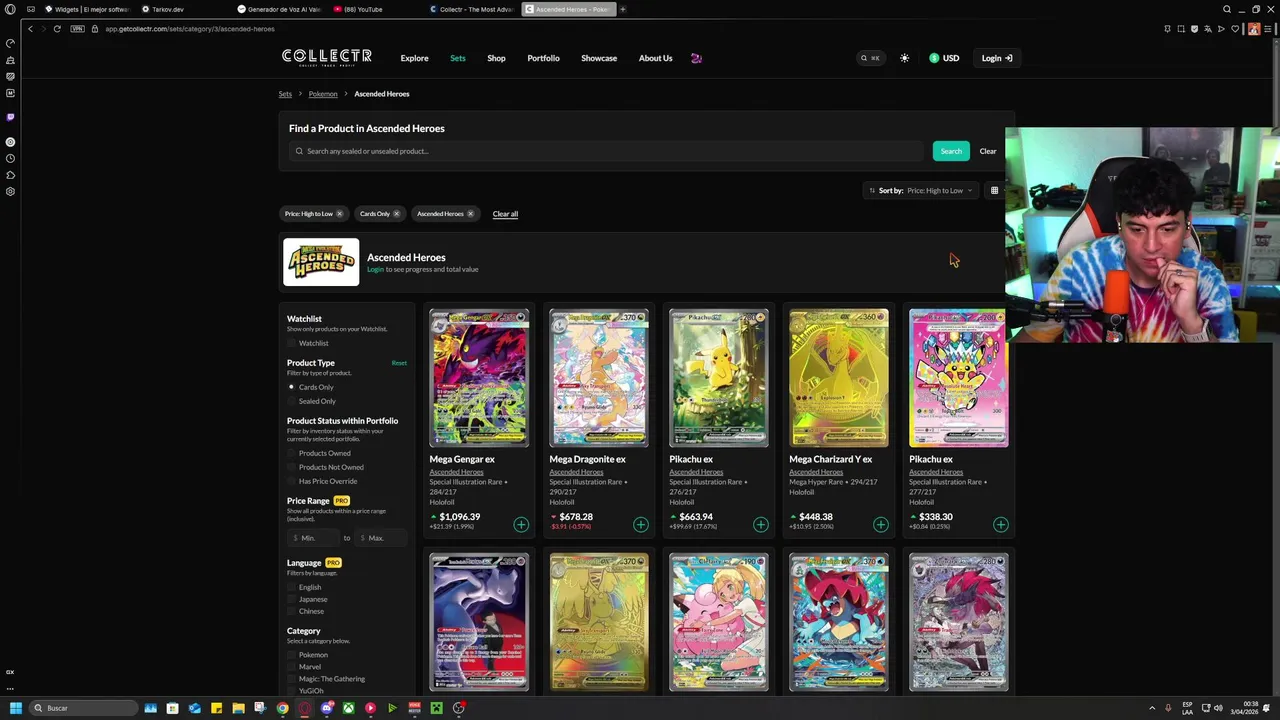1280x720 pixels.
Task: Open Discord from the taskbar
Action: (327, 708)
